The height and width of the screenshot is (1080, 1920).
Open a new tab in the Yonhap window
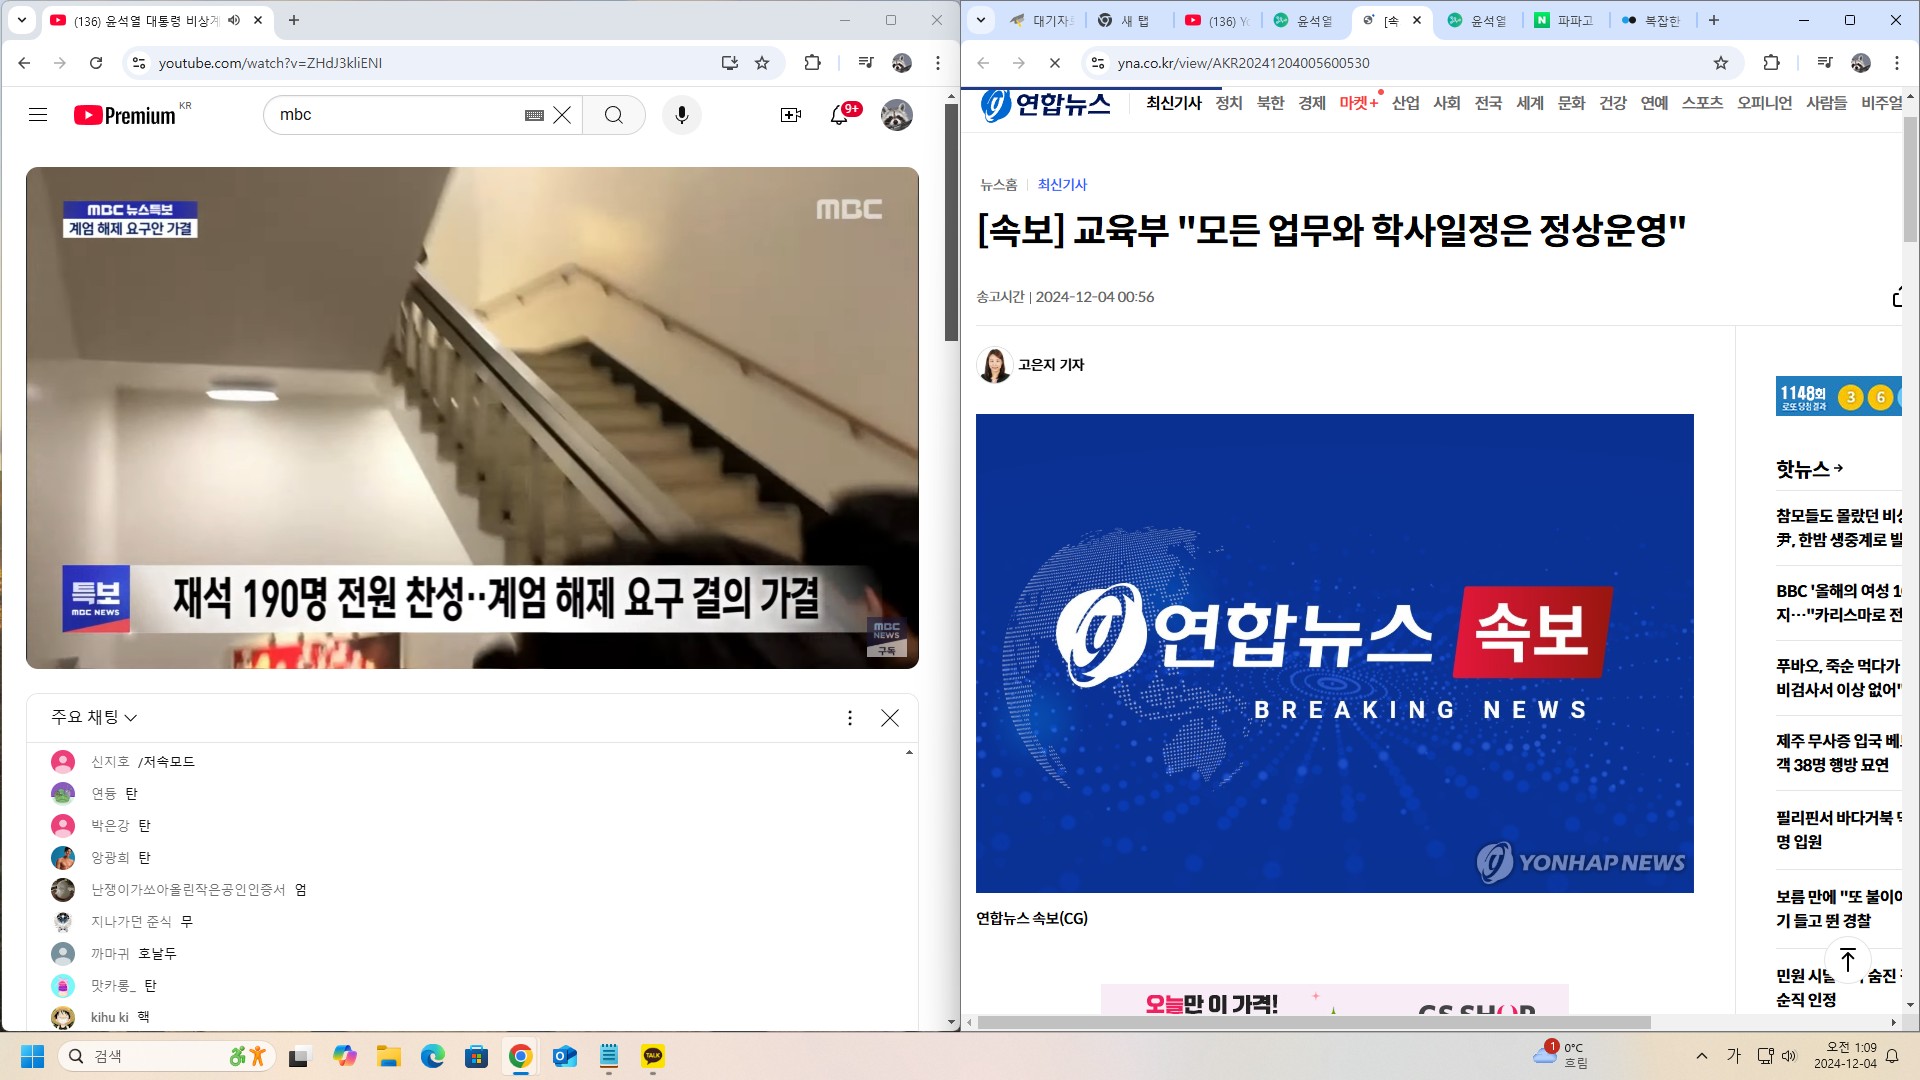1714,20
